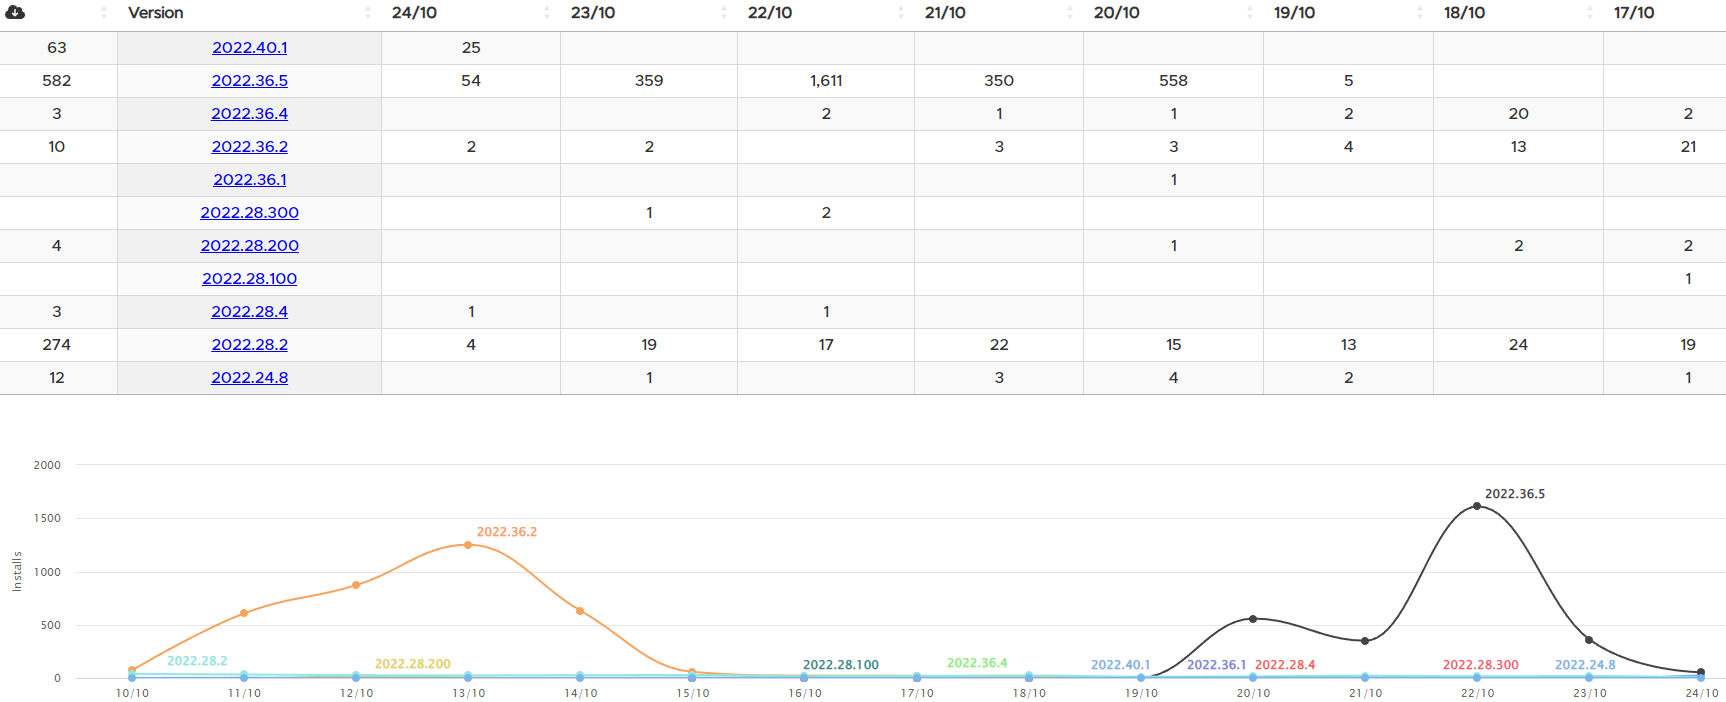Viewport: 1726px width, 702px height.
Task: Click the 2022.28.200 chart series label
Action: coord(412,664)
